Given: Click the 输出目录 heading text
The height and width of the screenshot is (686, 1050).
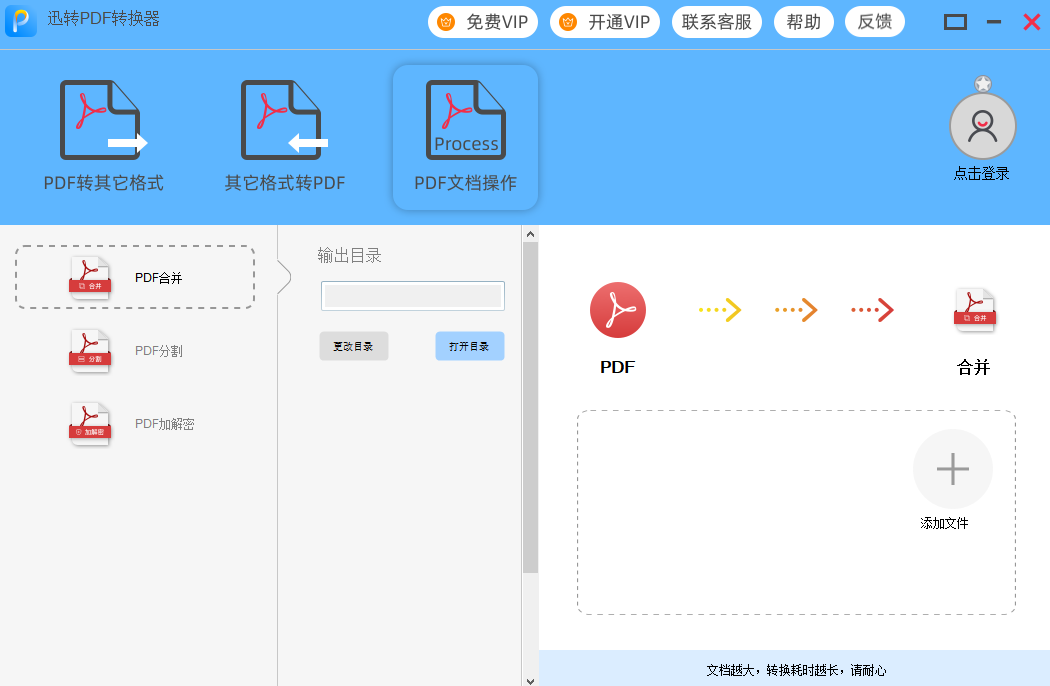Looking at the screenshot, I should [x=350, y=255].
